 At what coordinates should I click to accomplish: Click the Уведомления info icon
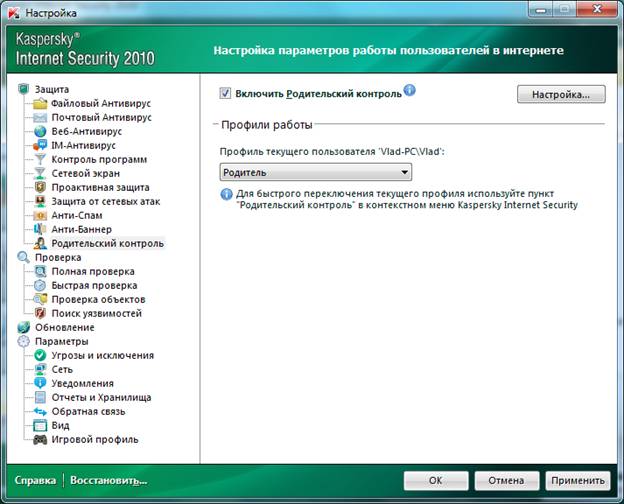[x=40, y=383]
